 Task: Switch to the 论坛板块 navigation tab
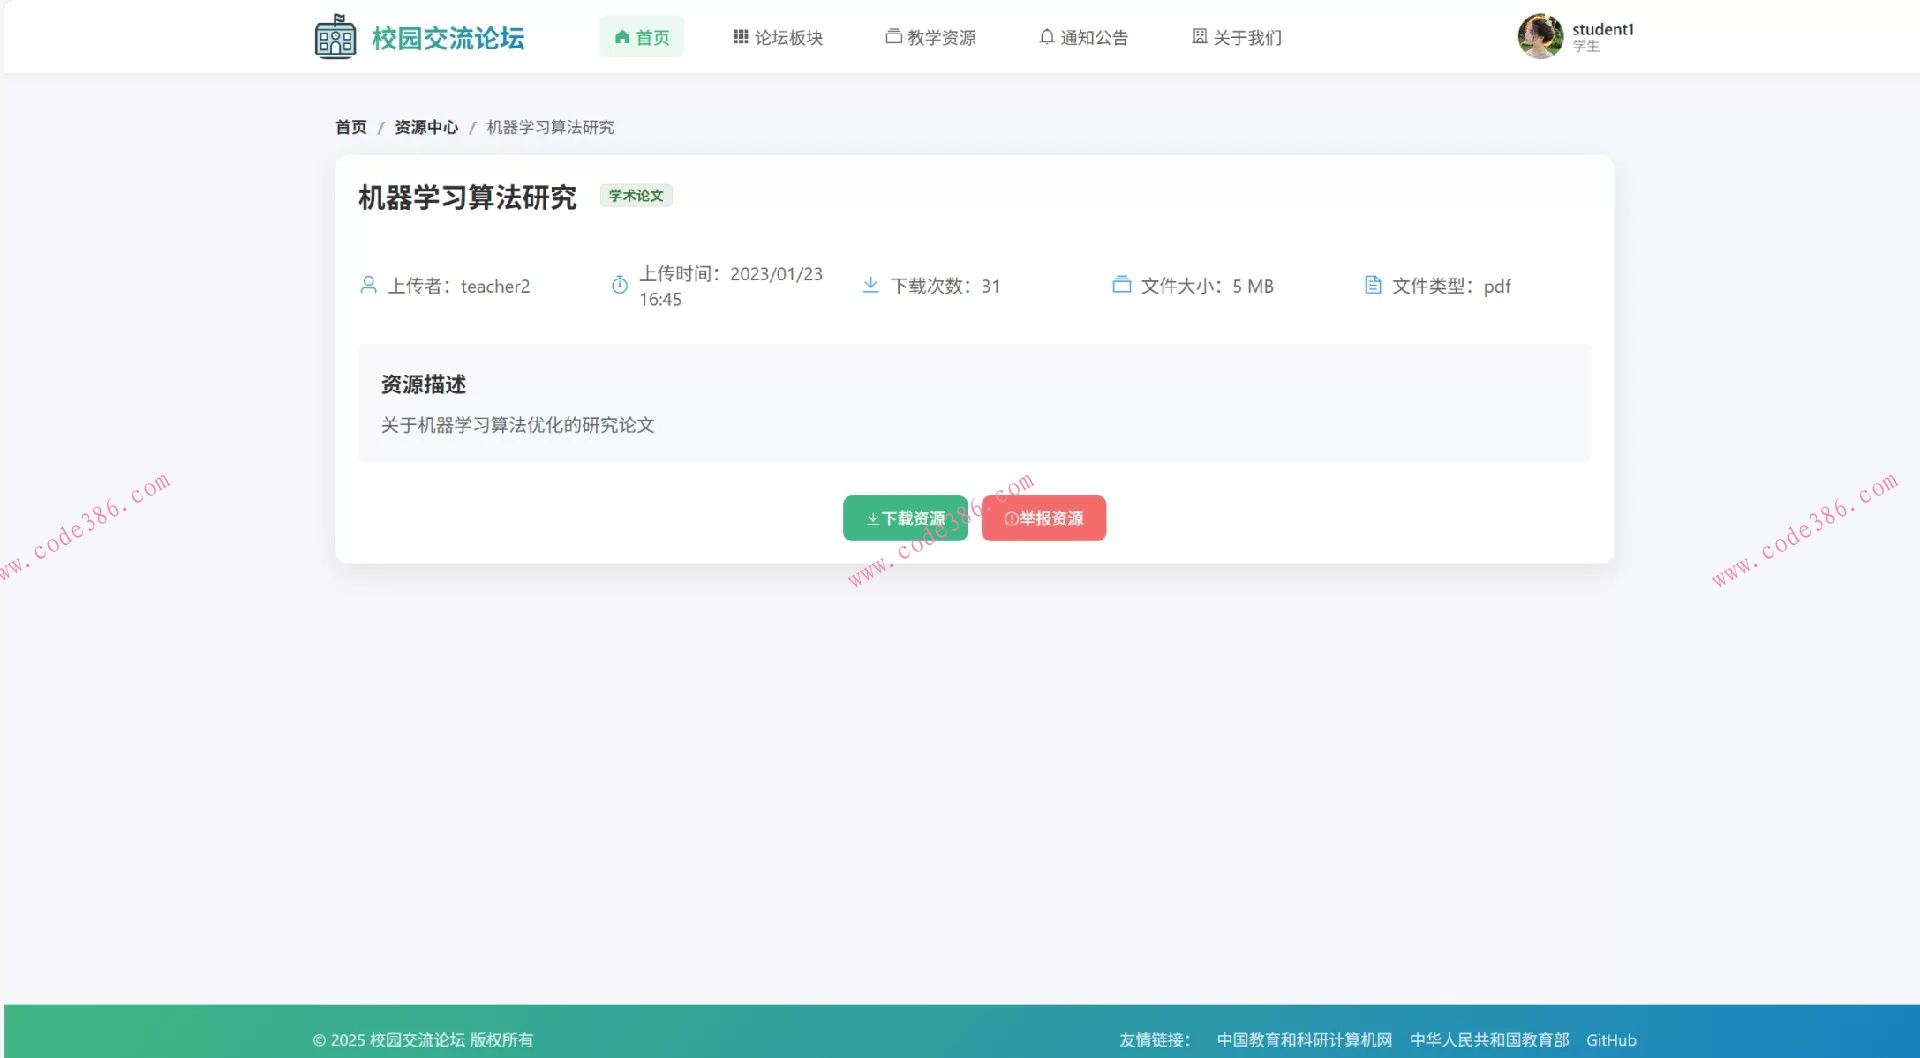779,37
